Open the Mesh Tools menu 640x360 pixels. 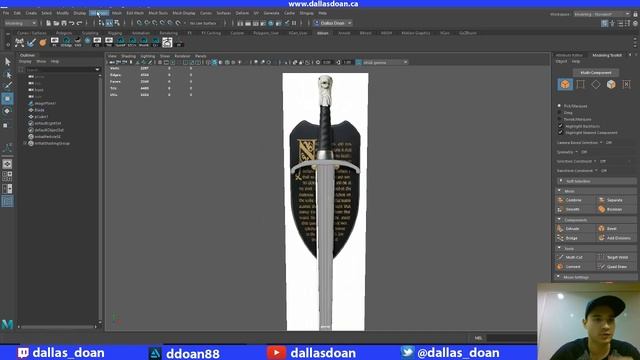pos(158,13)
